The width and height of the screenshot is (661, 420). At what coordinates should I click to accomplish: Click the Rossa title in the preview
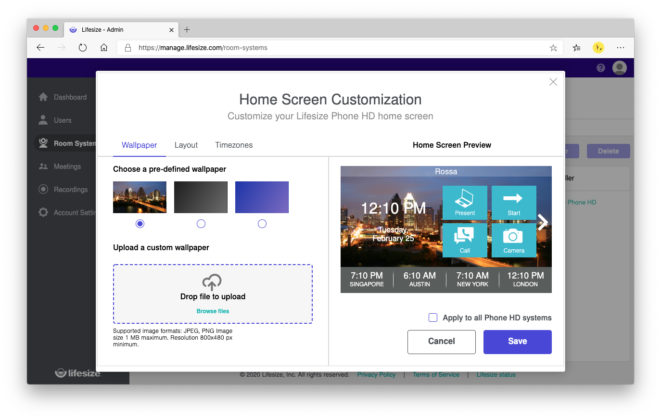coord(446,172)
